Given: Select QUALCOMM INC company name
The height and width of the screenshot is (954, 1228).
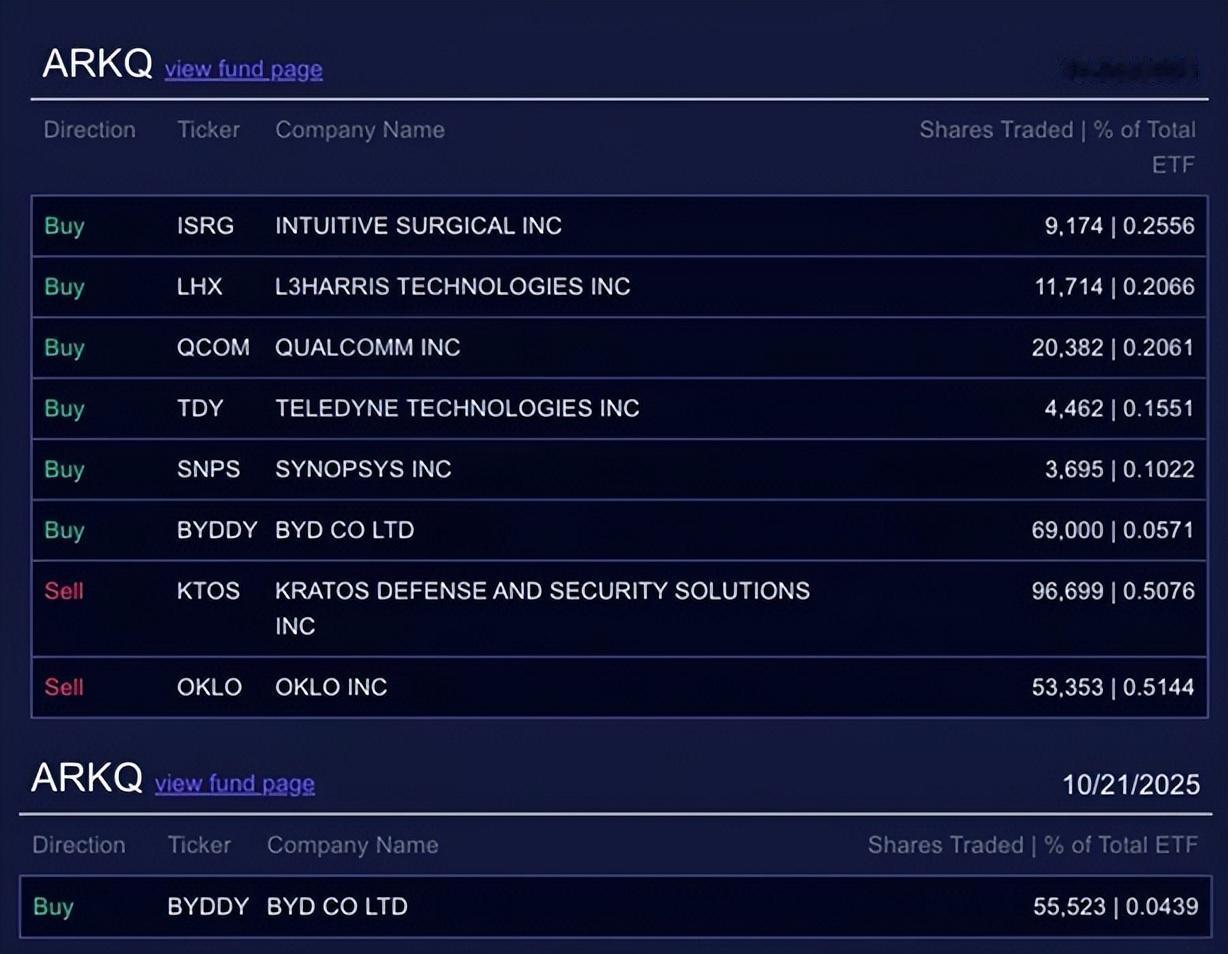Looking at the screenshot, I should click(368, 348).
